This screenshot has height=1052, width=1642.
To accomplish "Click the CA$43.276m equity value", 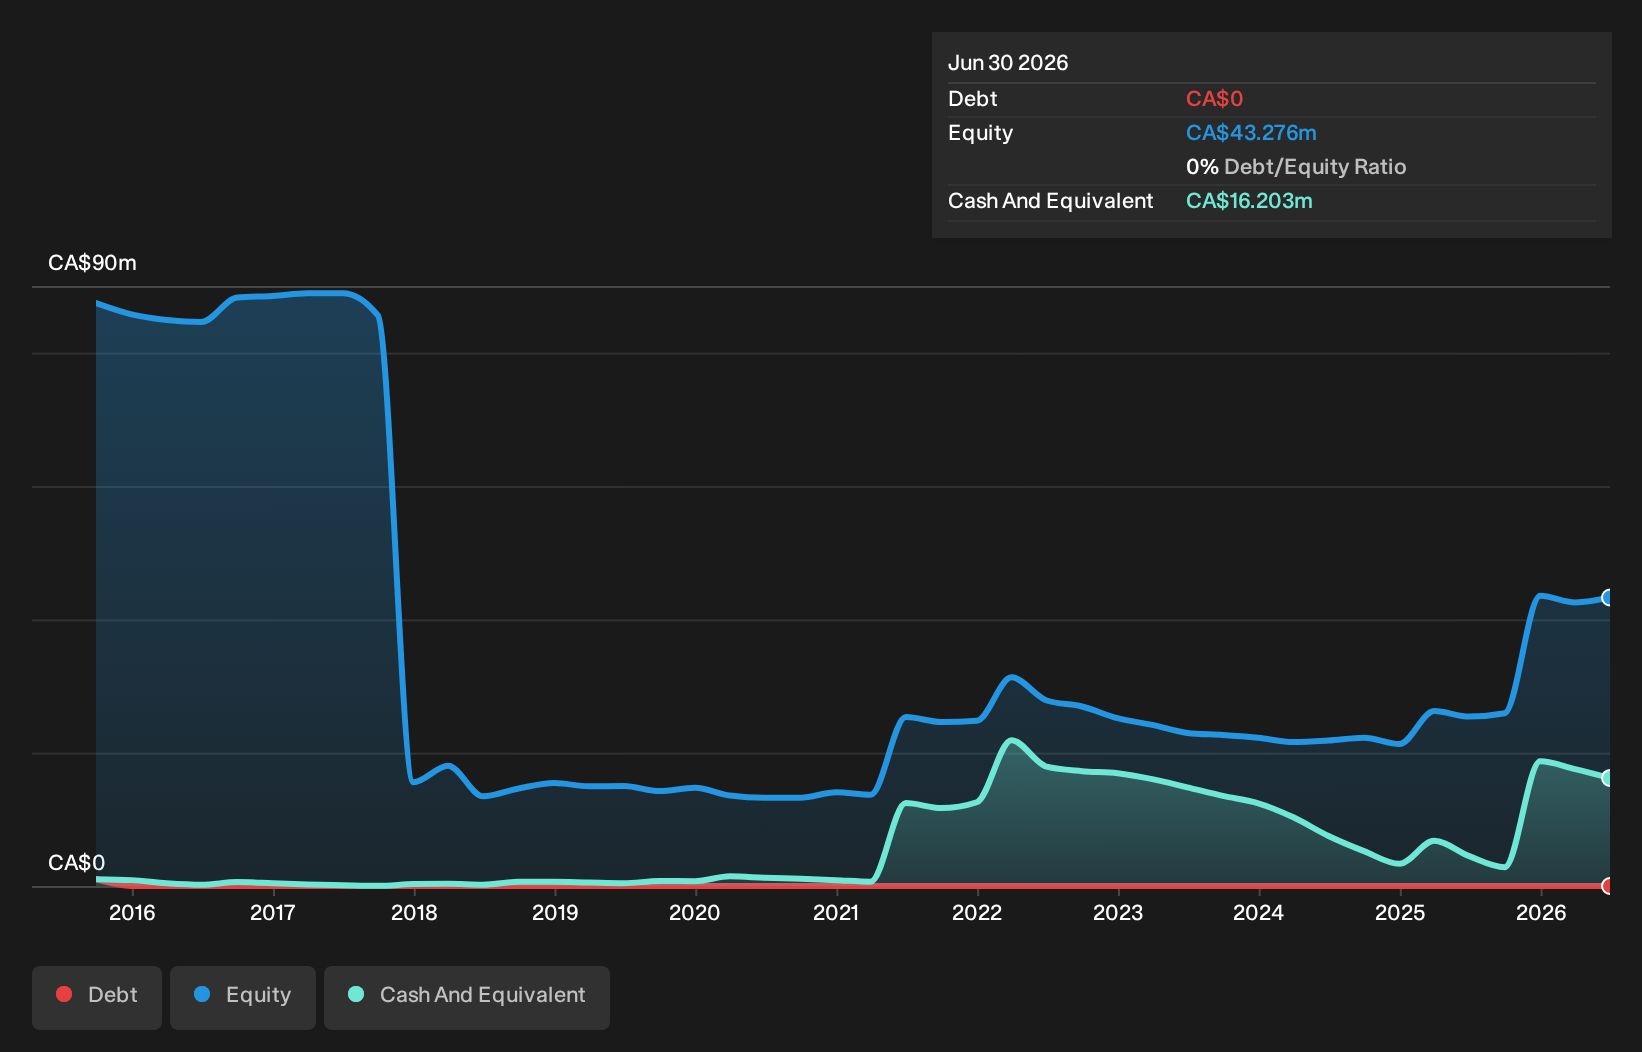I will click(x=1251, y=133).
